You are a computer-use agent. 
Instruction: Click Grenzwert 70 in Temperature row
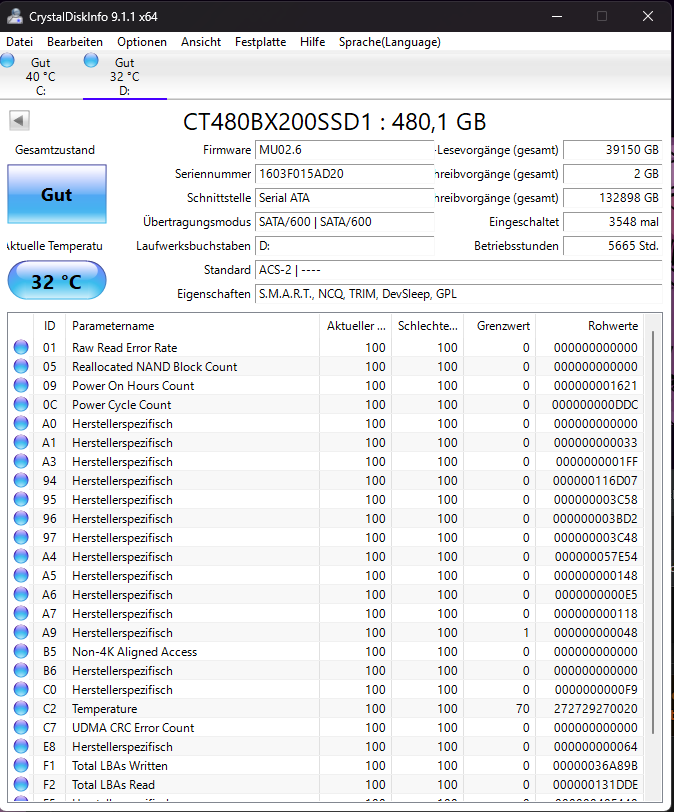tap(522, 708)
